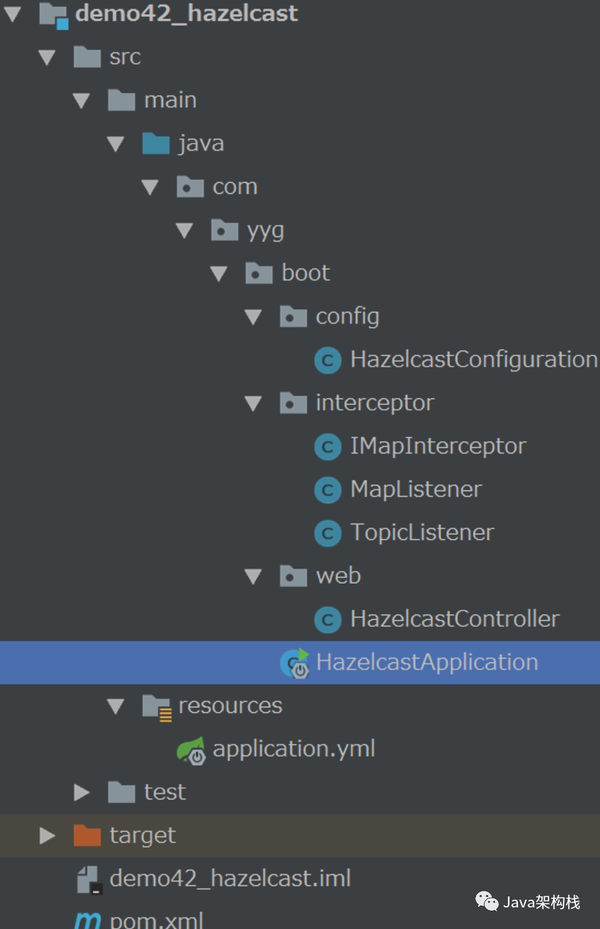Click the MapListener class icon
The image size is (600, 929).
tap(327, 489)
